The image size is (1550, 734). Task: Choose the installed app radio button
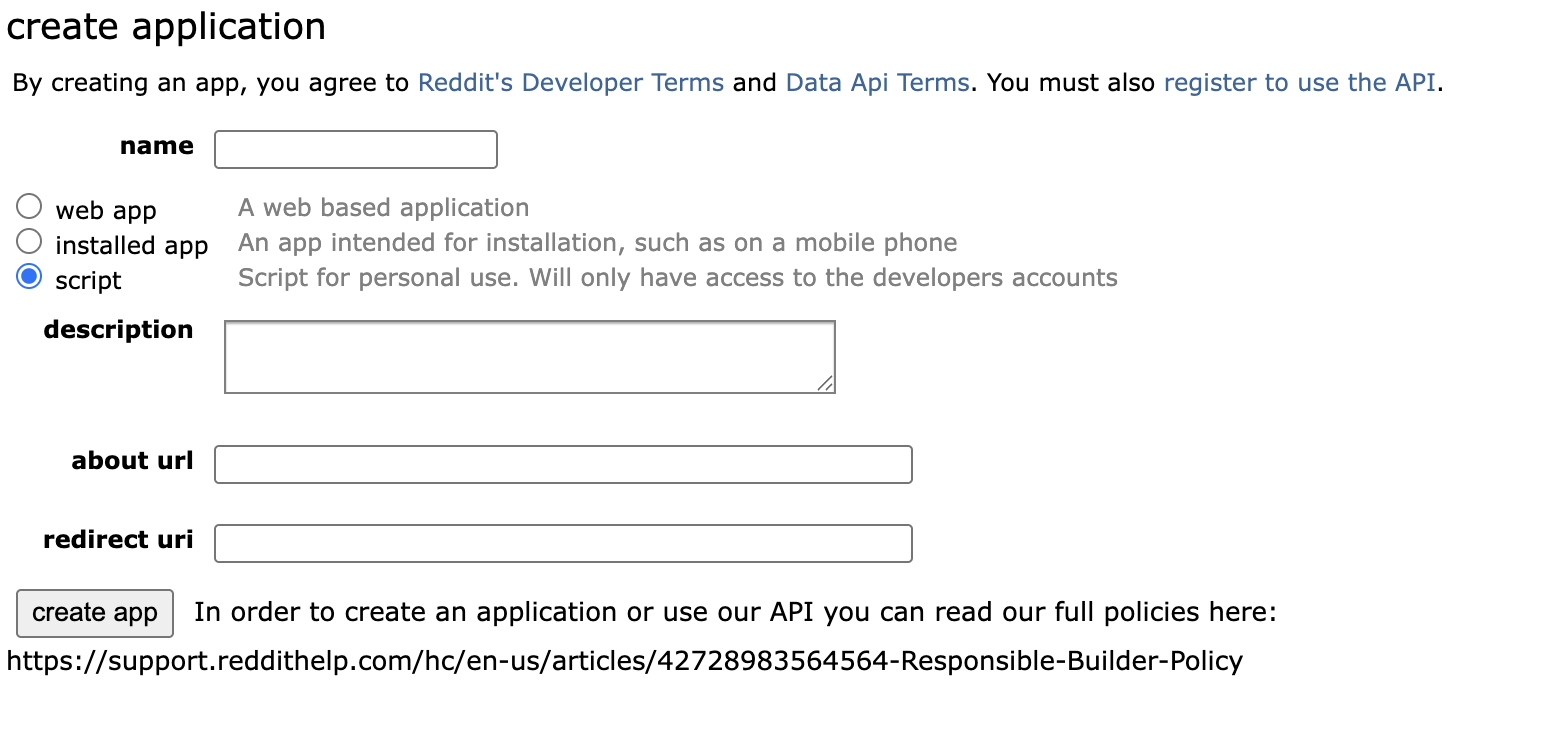coord(30,242)
